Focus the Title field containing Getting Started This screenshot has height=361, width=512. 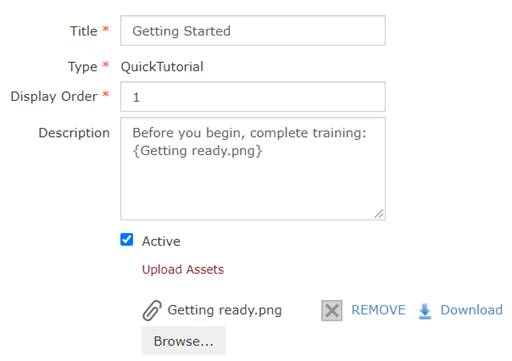(x=253, y=31)
